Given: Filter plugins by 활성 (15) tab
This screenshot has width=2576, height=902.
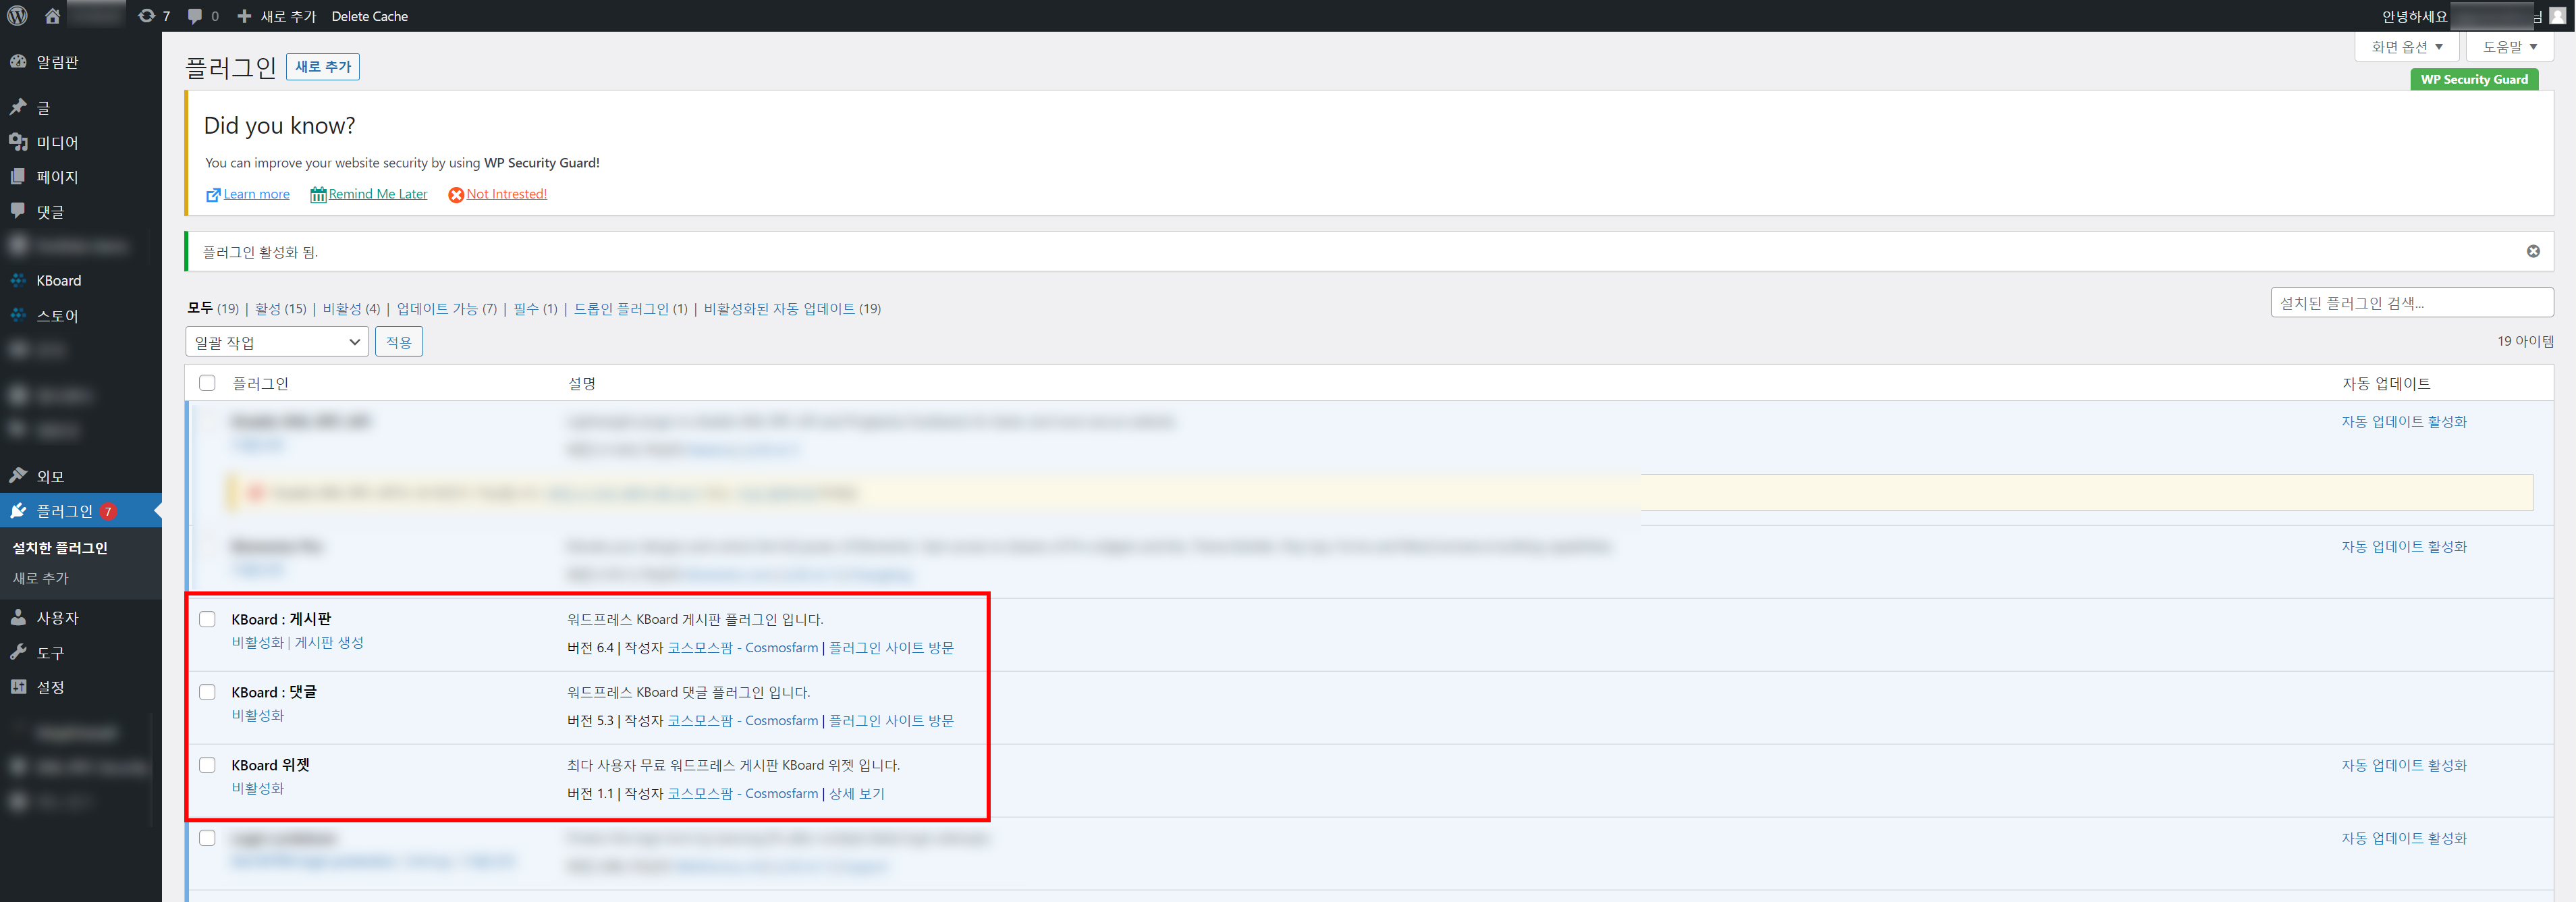Looking at the screenshot, I should [280, 308].
